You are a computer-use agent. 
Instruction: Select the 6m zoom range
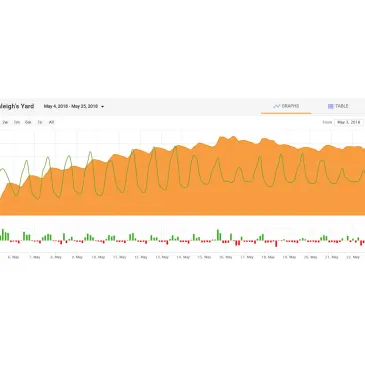[x=28, y=122]
